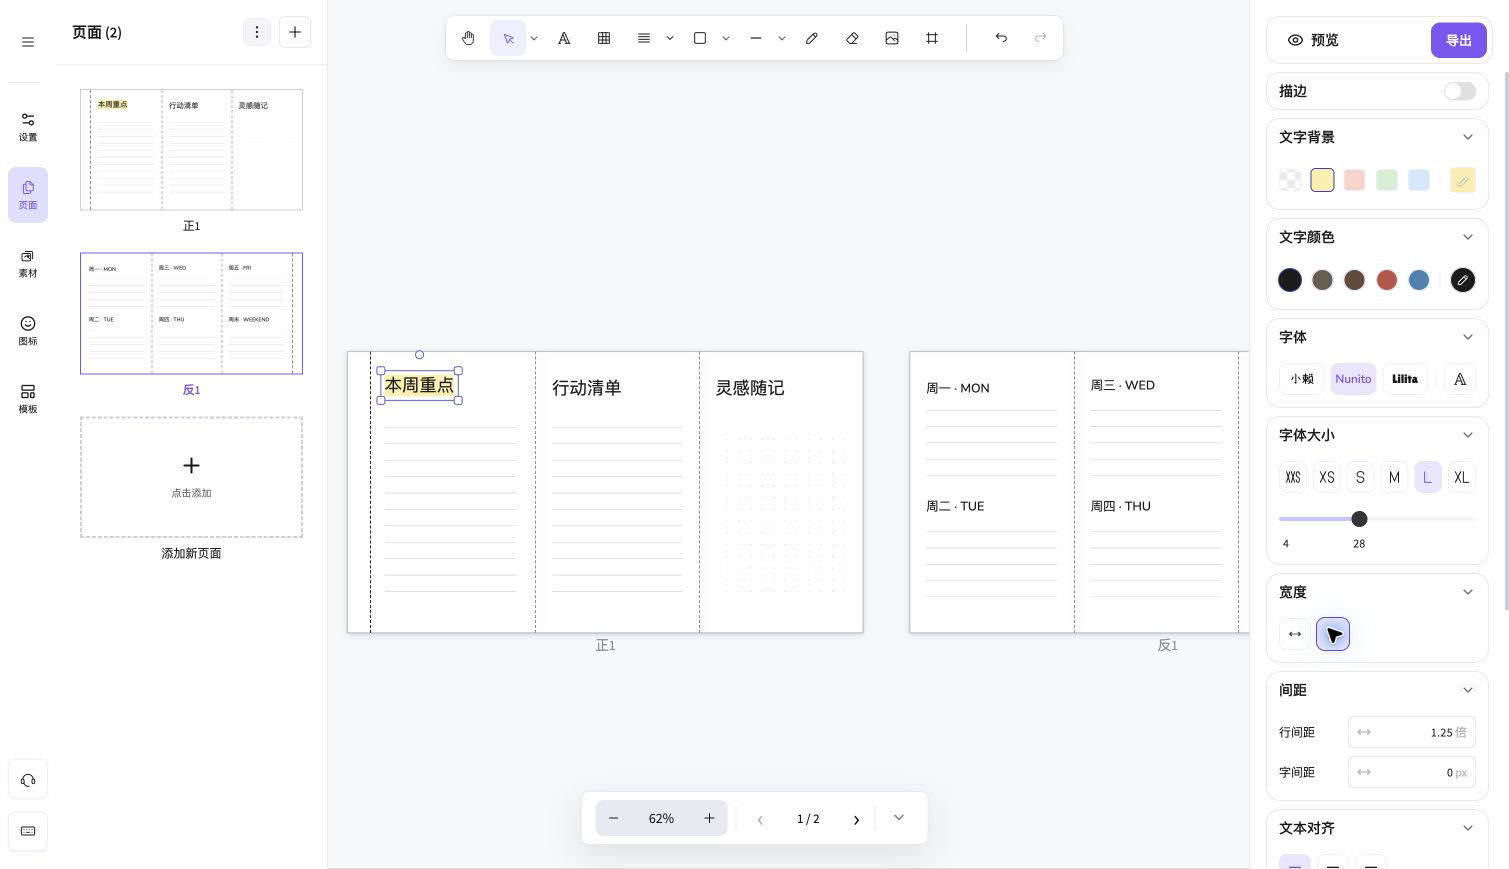Add new page with plus button

tap(295, 32)
